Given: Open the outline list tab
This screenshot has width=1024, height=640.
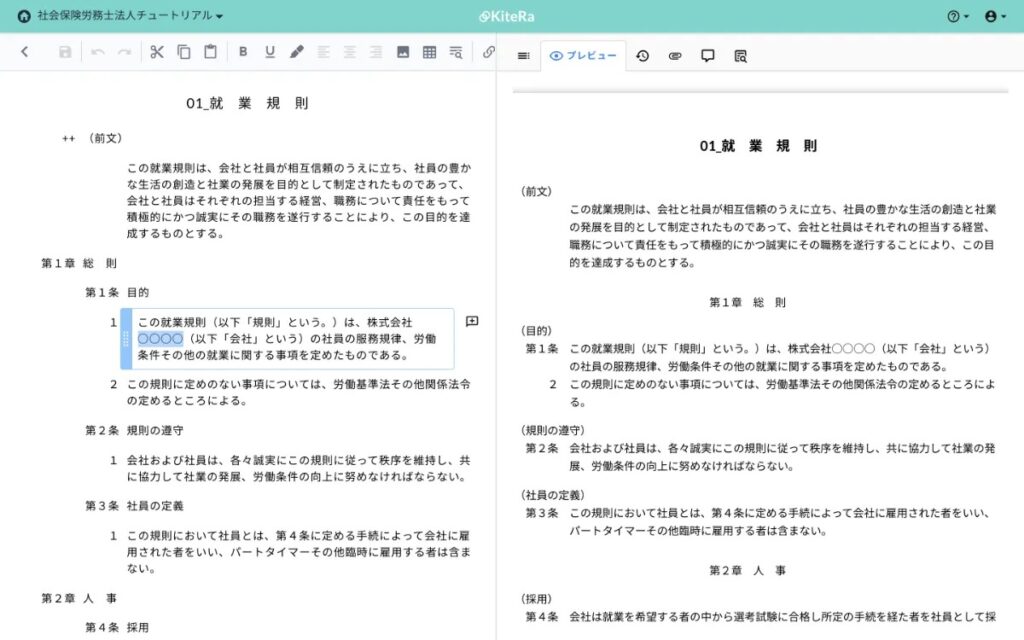Looking at the screenshot, I should click(x=523, y=56).
